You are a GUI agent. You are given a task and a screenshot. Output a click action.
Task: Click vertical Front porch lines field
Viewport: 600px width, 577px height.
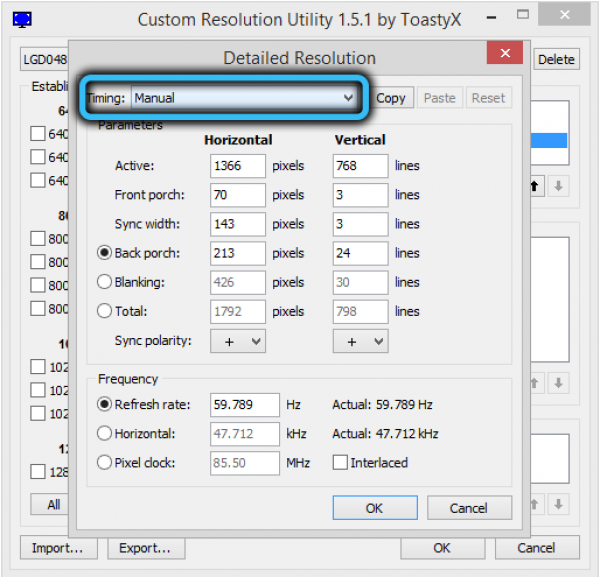[360, 195]
